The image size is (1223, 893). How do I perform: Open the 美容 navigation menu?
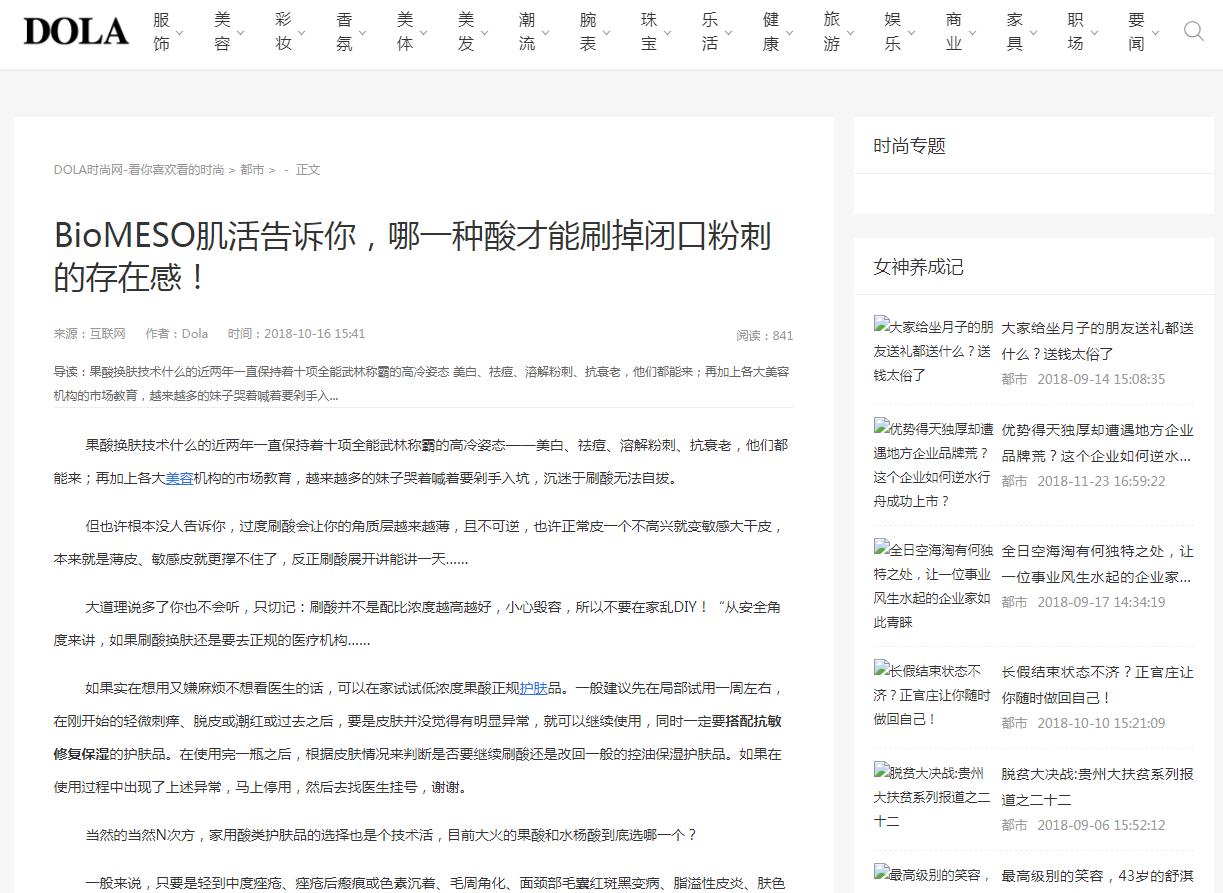[x=222, y=31]
